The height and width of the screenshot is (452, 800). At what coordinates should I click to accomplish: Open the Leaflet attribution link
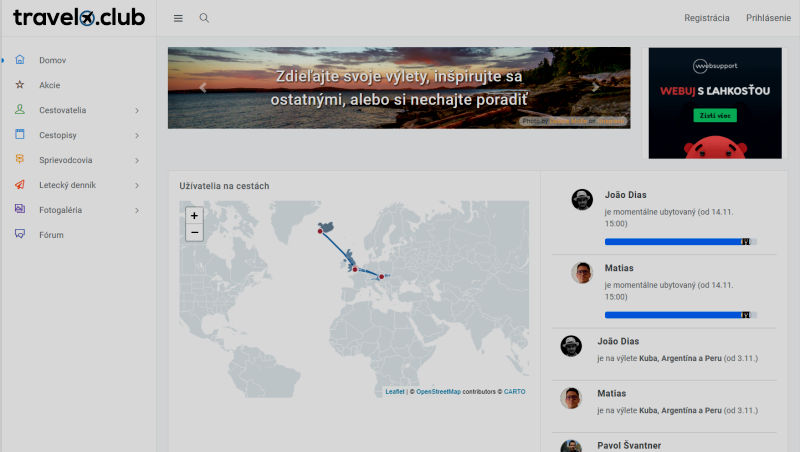point(394,392)
